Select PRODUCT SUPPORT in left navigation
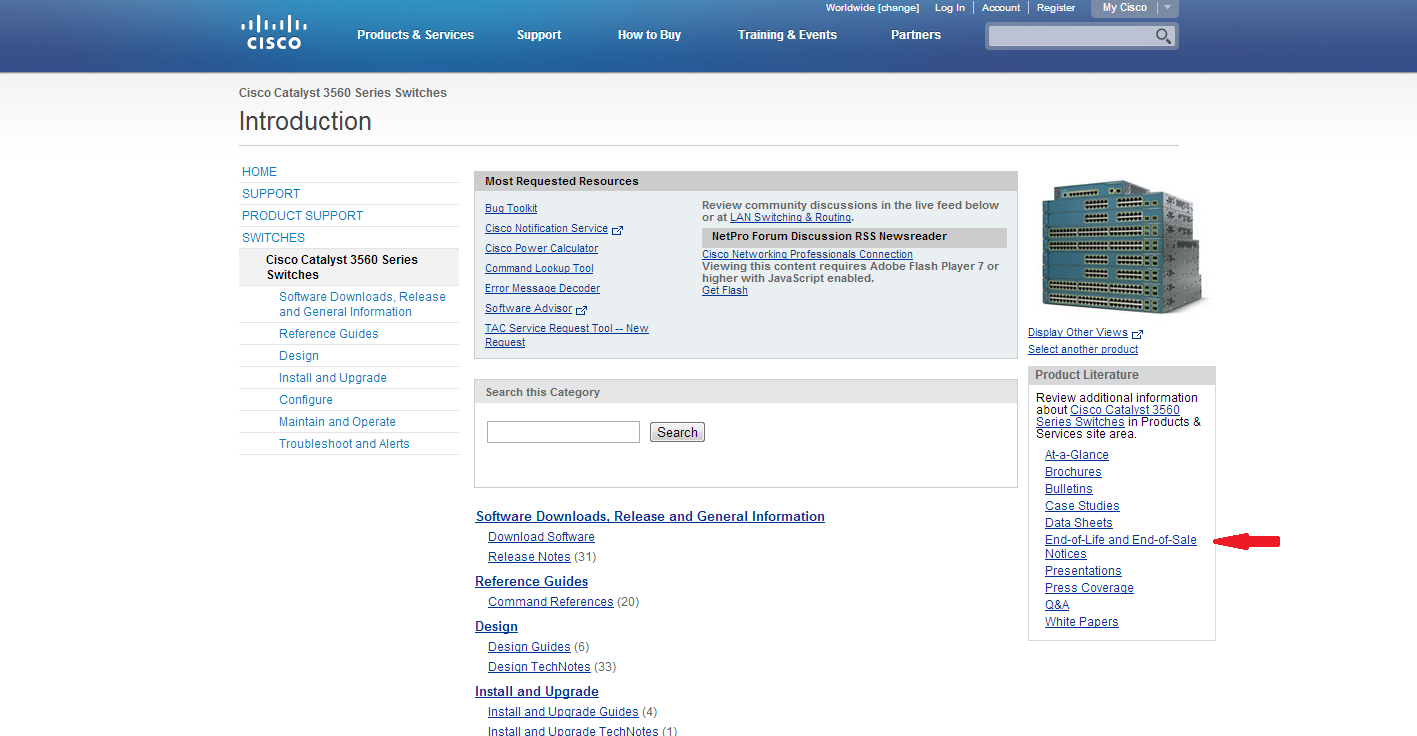Screen dimensions: 1417x736 302,216
